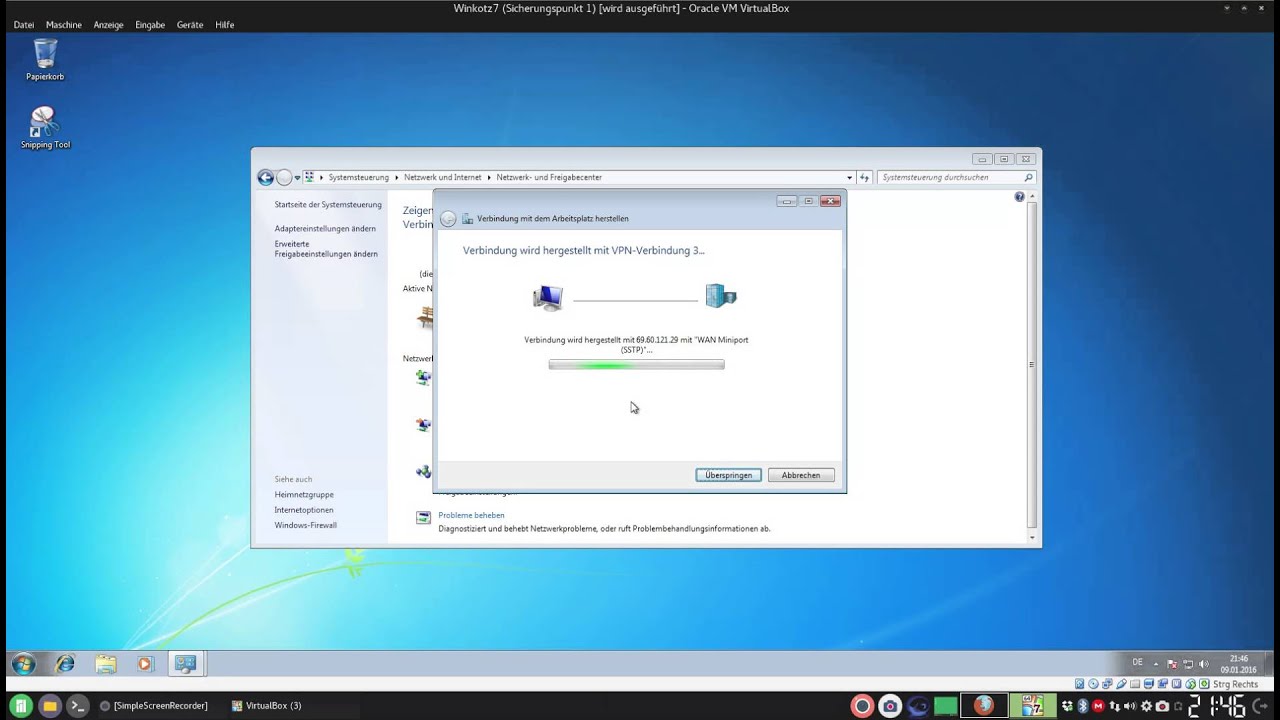Open the Datei menu
The width and height of the screenshot is (1280, 720).
click(24, 24)
